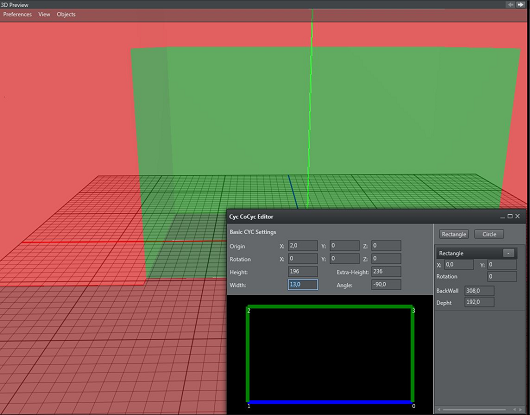
Task: Click the left arrow in 3D Preview title bar
Action: 510,4
